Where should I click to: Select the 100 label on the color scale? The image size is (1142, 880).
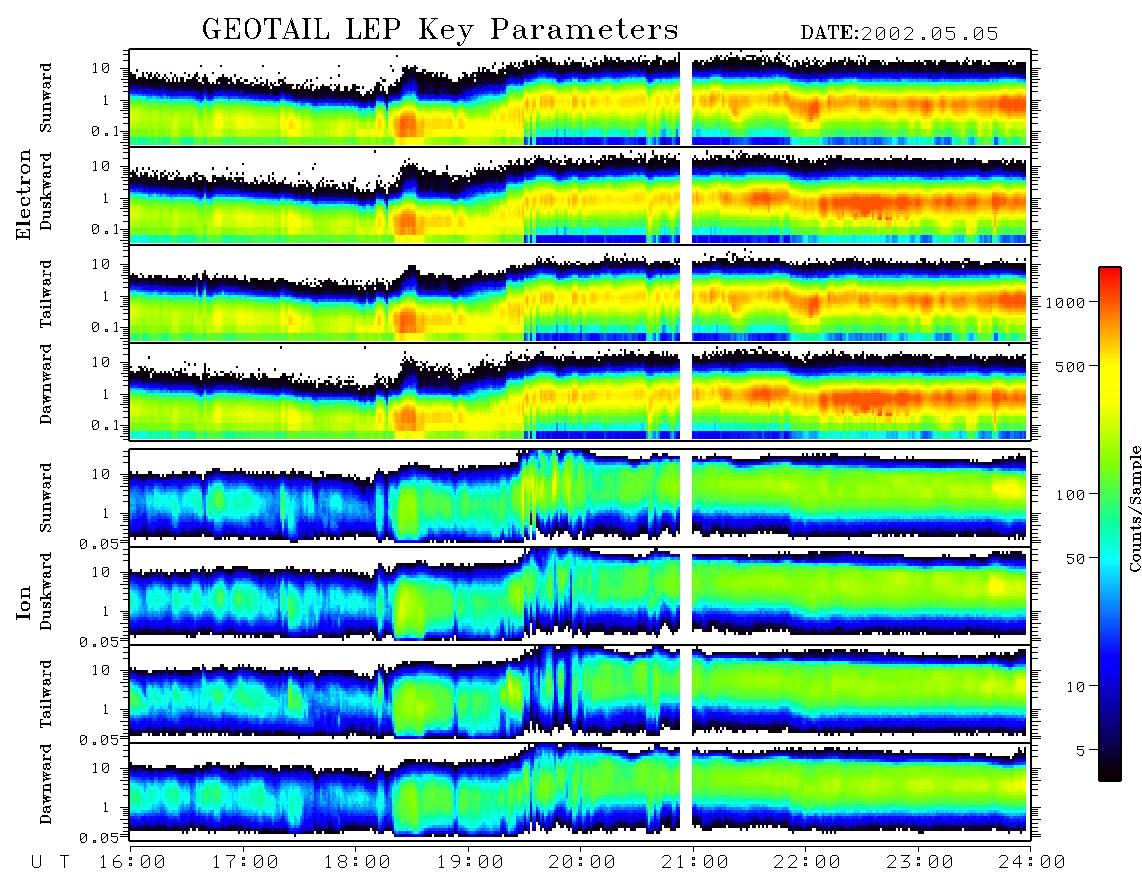click(x=1070, y=495)
